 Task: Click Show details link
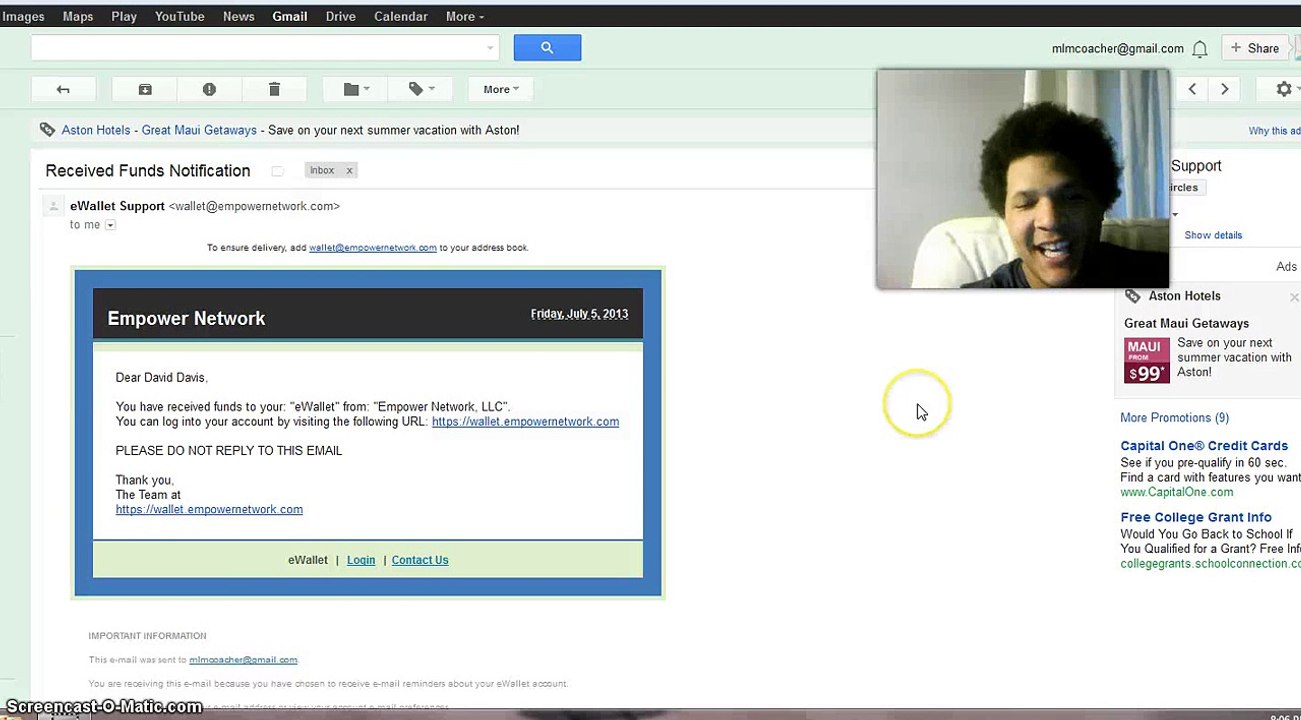[x=1213, y=235]
